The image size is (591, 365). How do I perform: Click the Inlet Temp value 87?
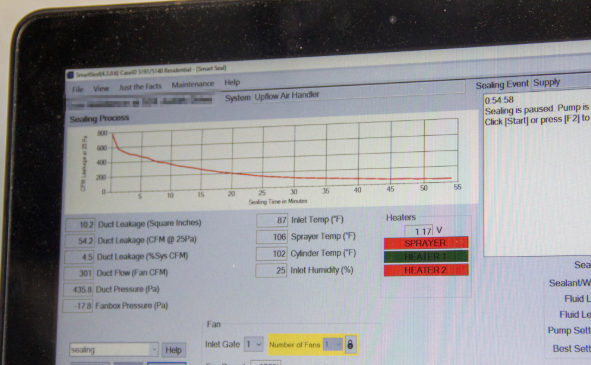(272, 220)
